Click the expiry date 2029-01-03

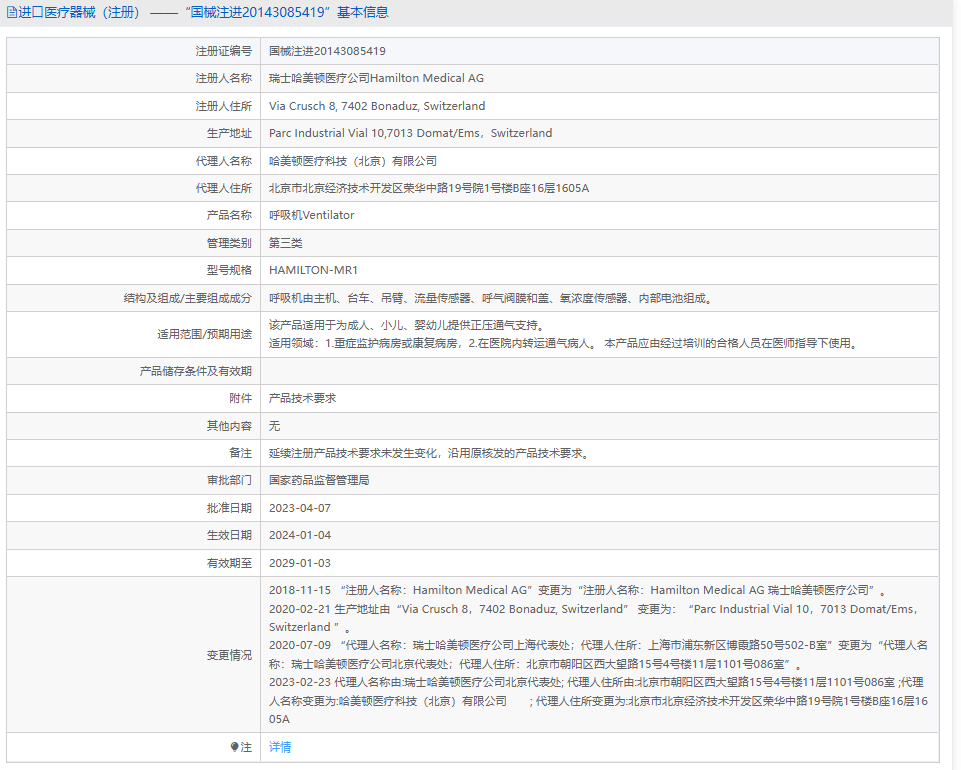point(299,563)
